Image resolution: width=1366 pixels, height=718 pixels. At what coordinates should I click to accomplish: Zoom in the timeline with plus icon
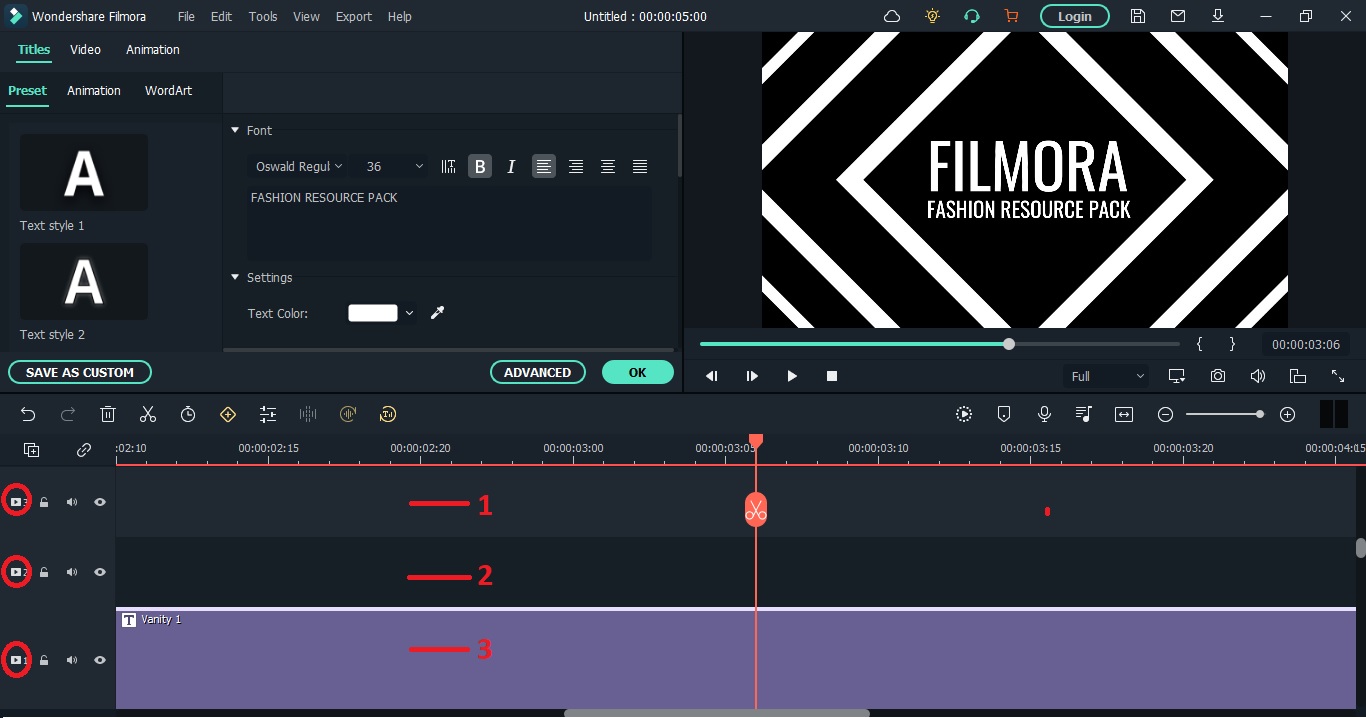pos(1288,414)
